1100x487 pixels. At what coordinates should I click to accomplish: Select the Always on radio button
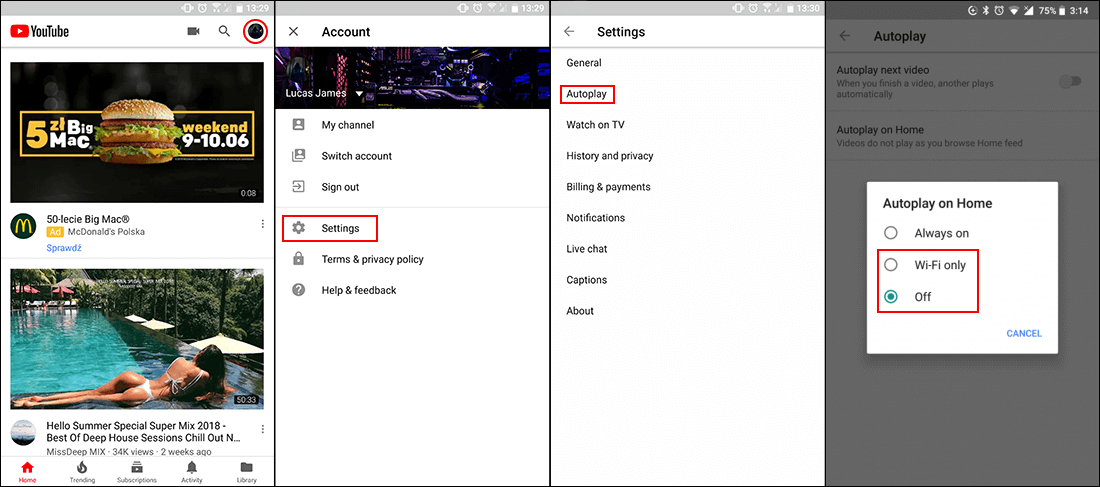[890, 233]
